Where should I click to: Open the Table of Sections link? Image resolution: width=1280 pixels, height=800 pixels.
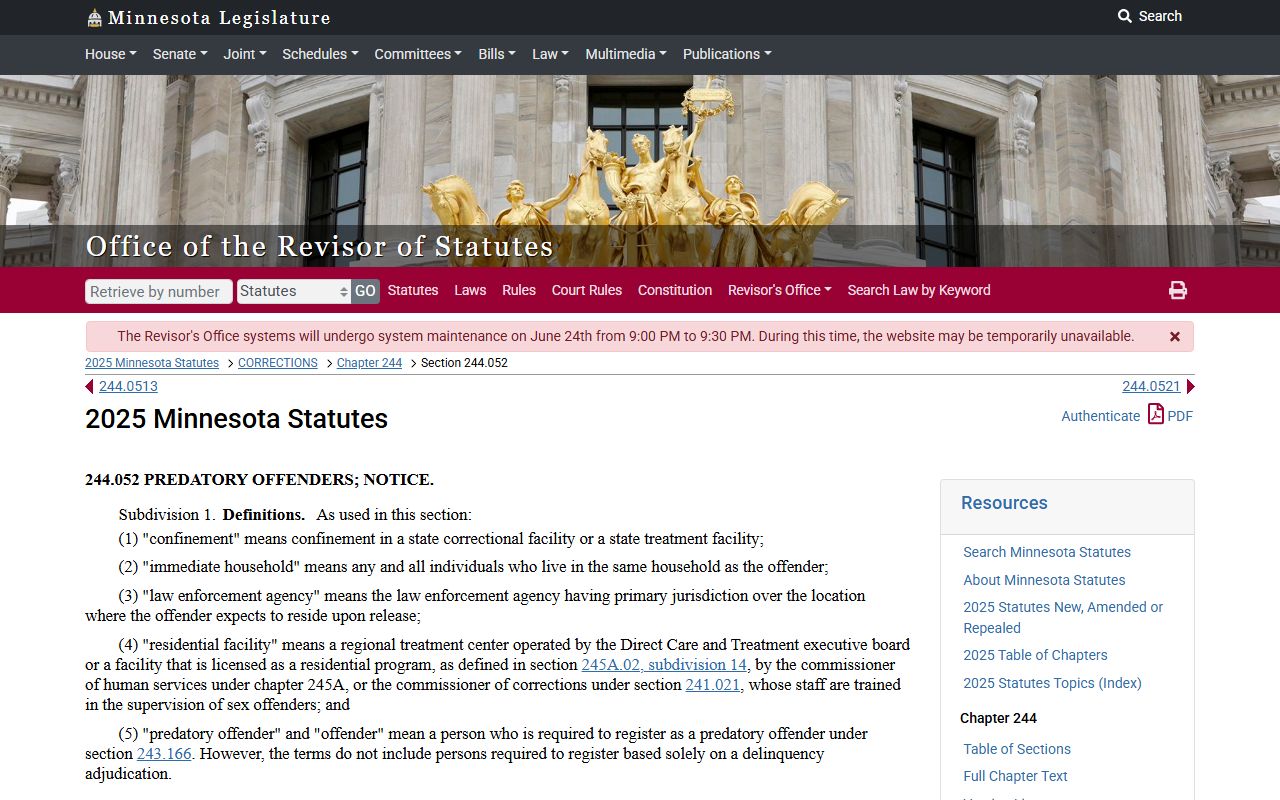[x=1017, y=749]
